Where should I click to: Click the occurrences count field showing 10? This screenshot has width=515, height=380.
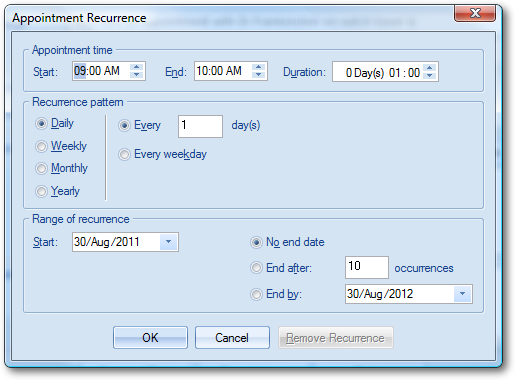click(x=367, y=267)
